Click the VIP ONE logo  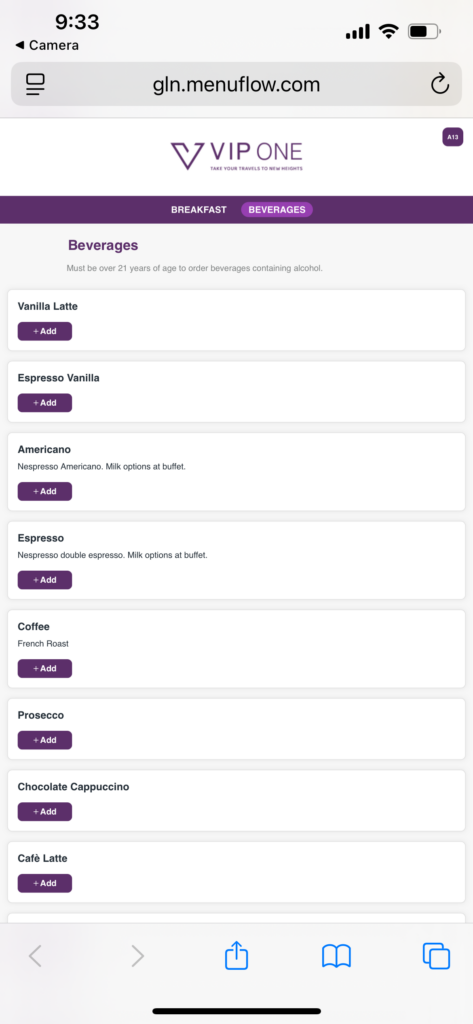click(236, 157)
